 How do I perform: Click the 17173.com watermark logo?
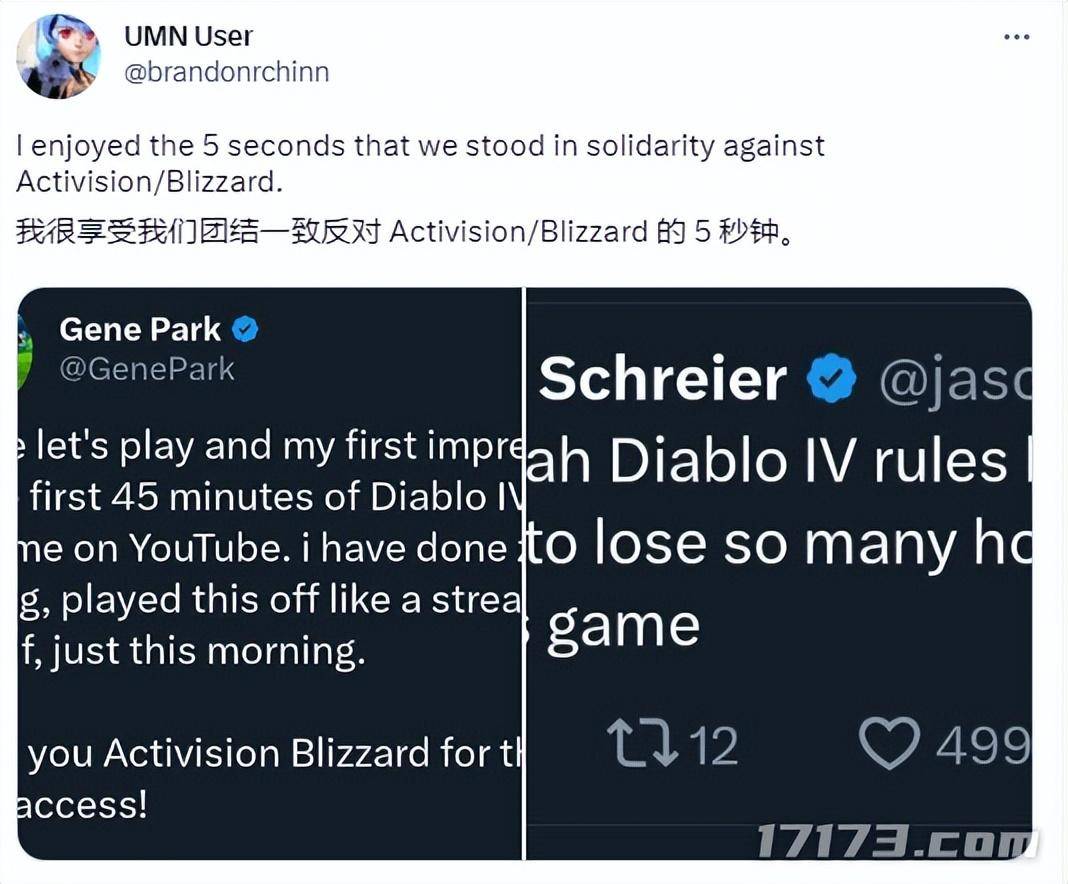pyautogui.click(x=895, y=843)
